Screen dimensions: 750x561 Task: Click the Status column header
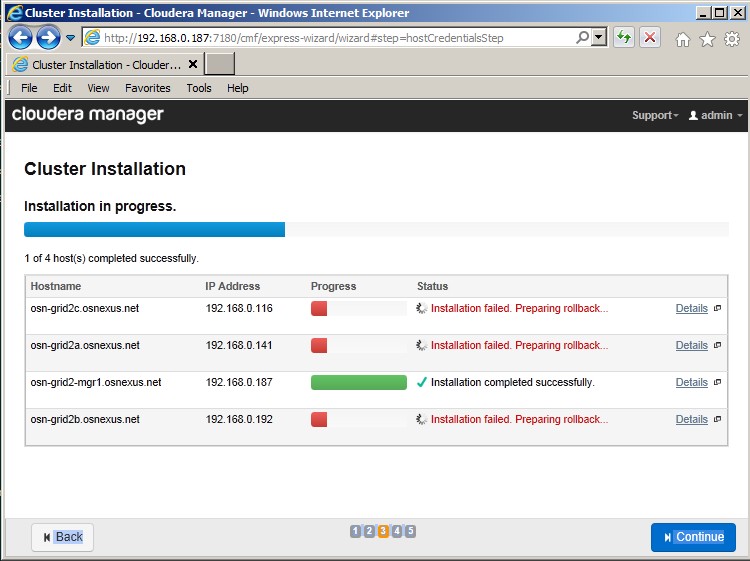click(x=432, y=286)
